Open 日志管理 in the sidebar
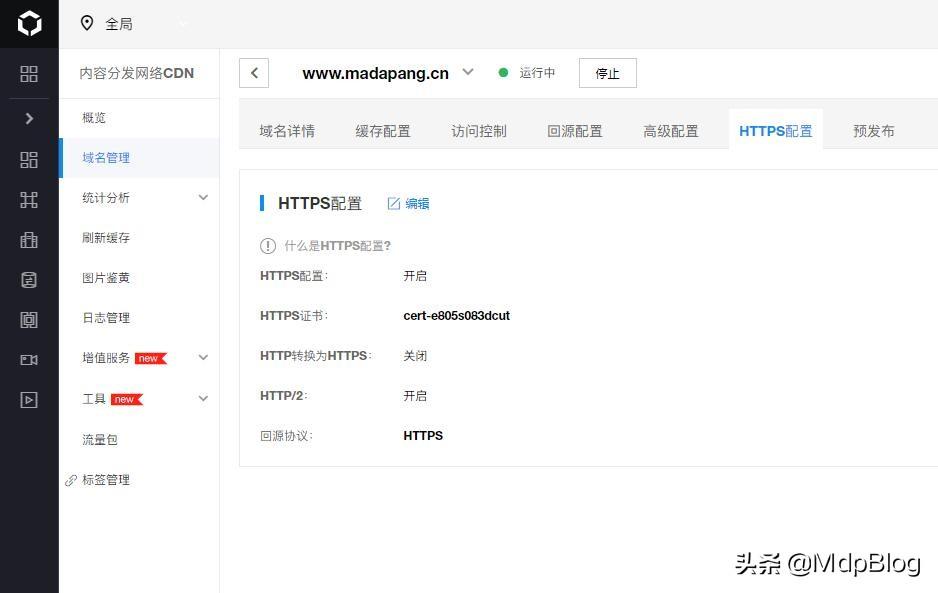The width and height of the screenshot is (938, 593). (x=106, y=318)
